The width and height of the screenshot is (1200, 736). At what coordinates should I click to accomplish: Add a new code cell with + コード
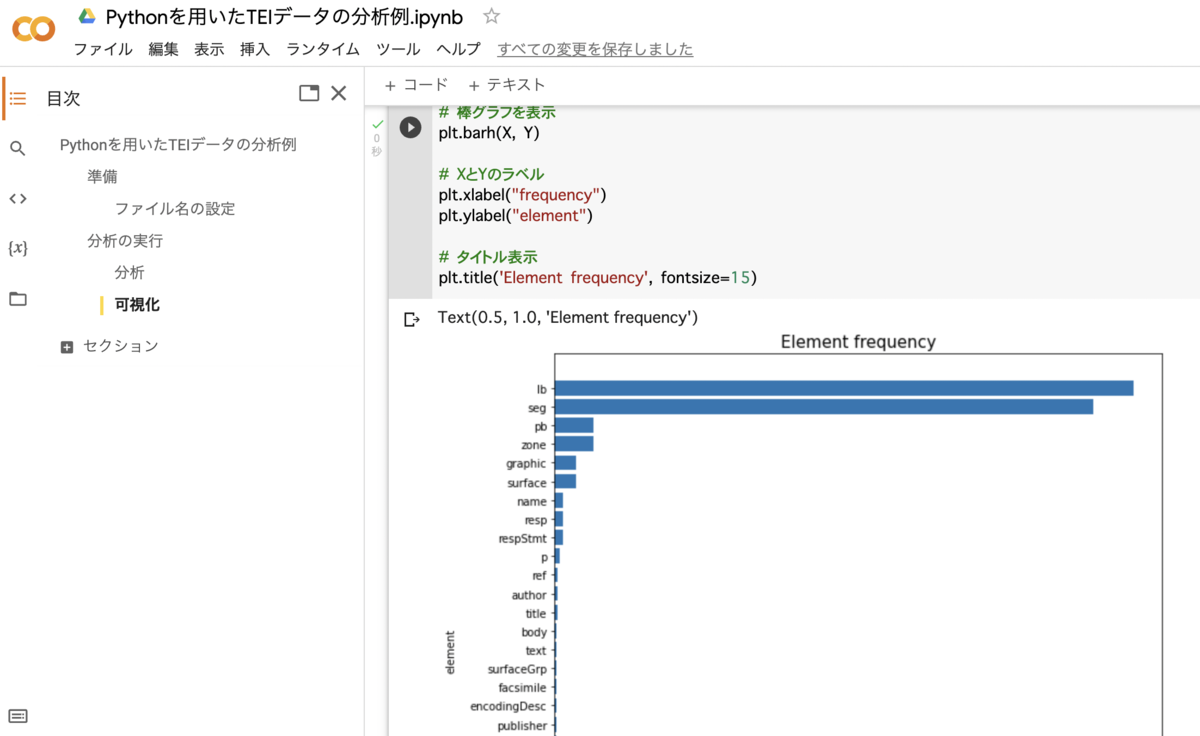(x=417, y=84)
